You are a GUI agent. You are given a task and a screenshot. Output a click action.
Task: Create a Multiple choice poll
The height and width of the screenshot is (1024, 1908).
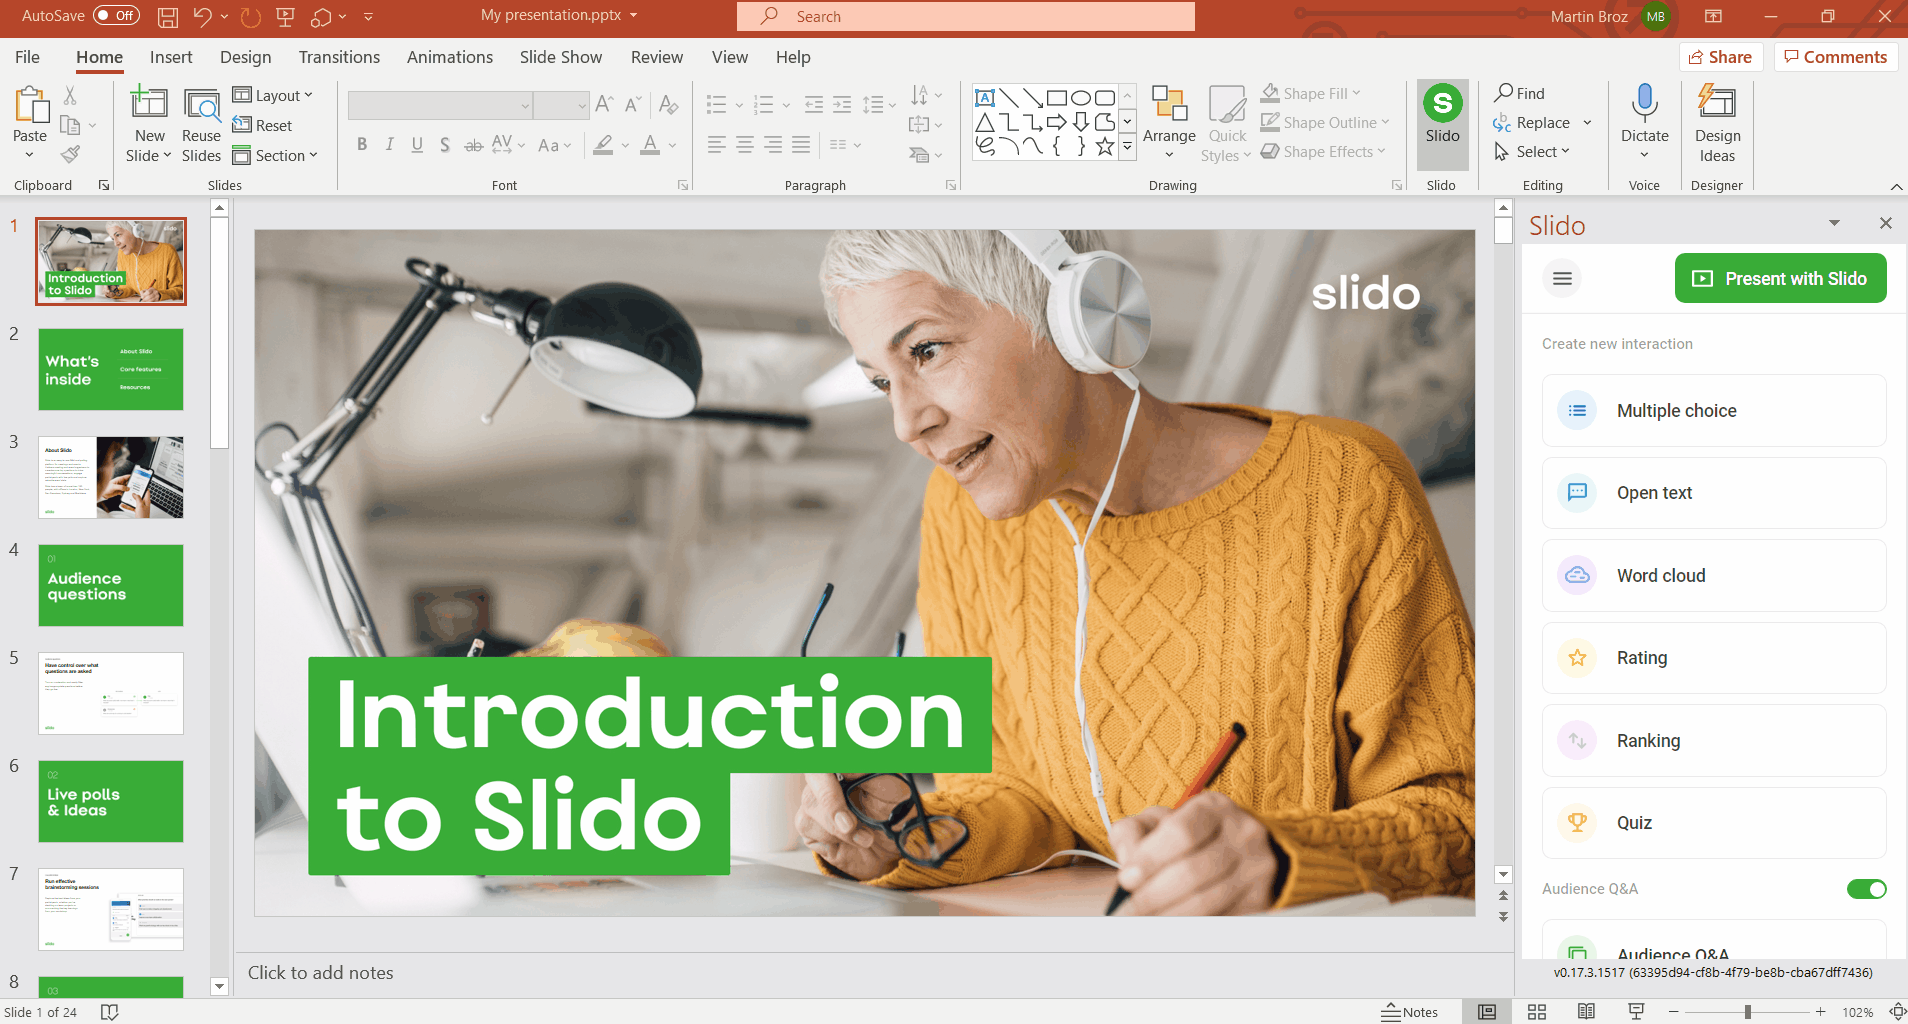(x=1713, y=411)
